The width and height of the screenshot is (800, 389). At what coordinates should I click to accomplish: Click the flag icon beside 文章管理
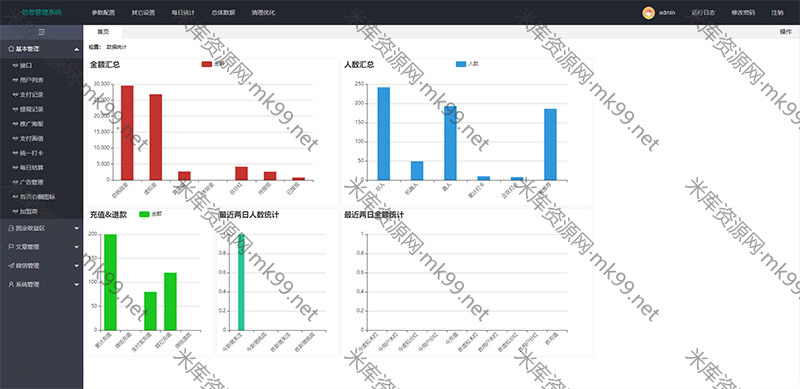coord(11,247)
